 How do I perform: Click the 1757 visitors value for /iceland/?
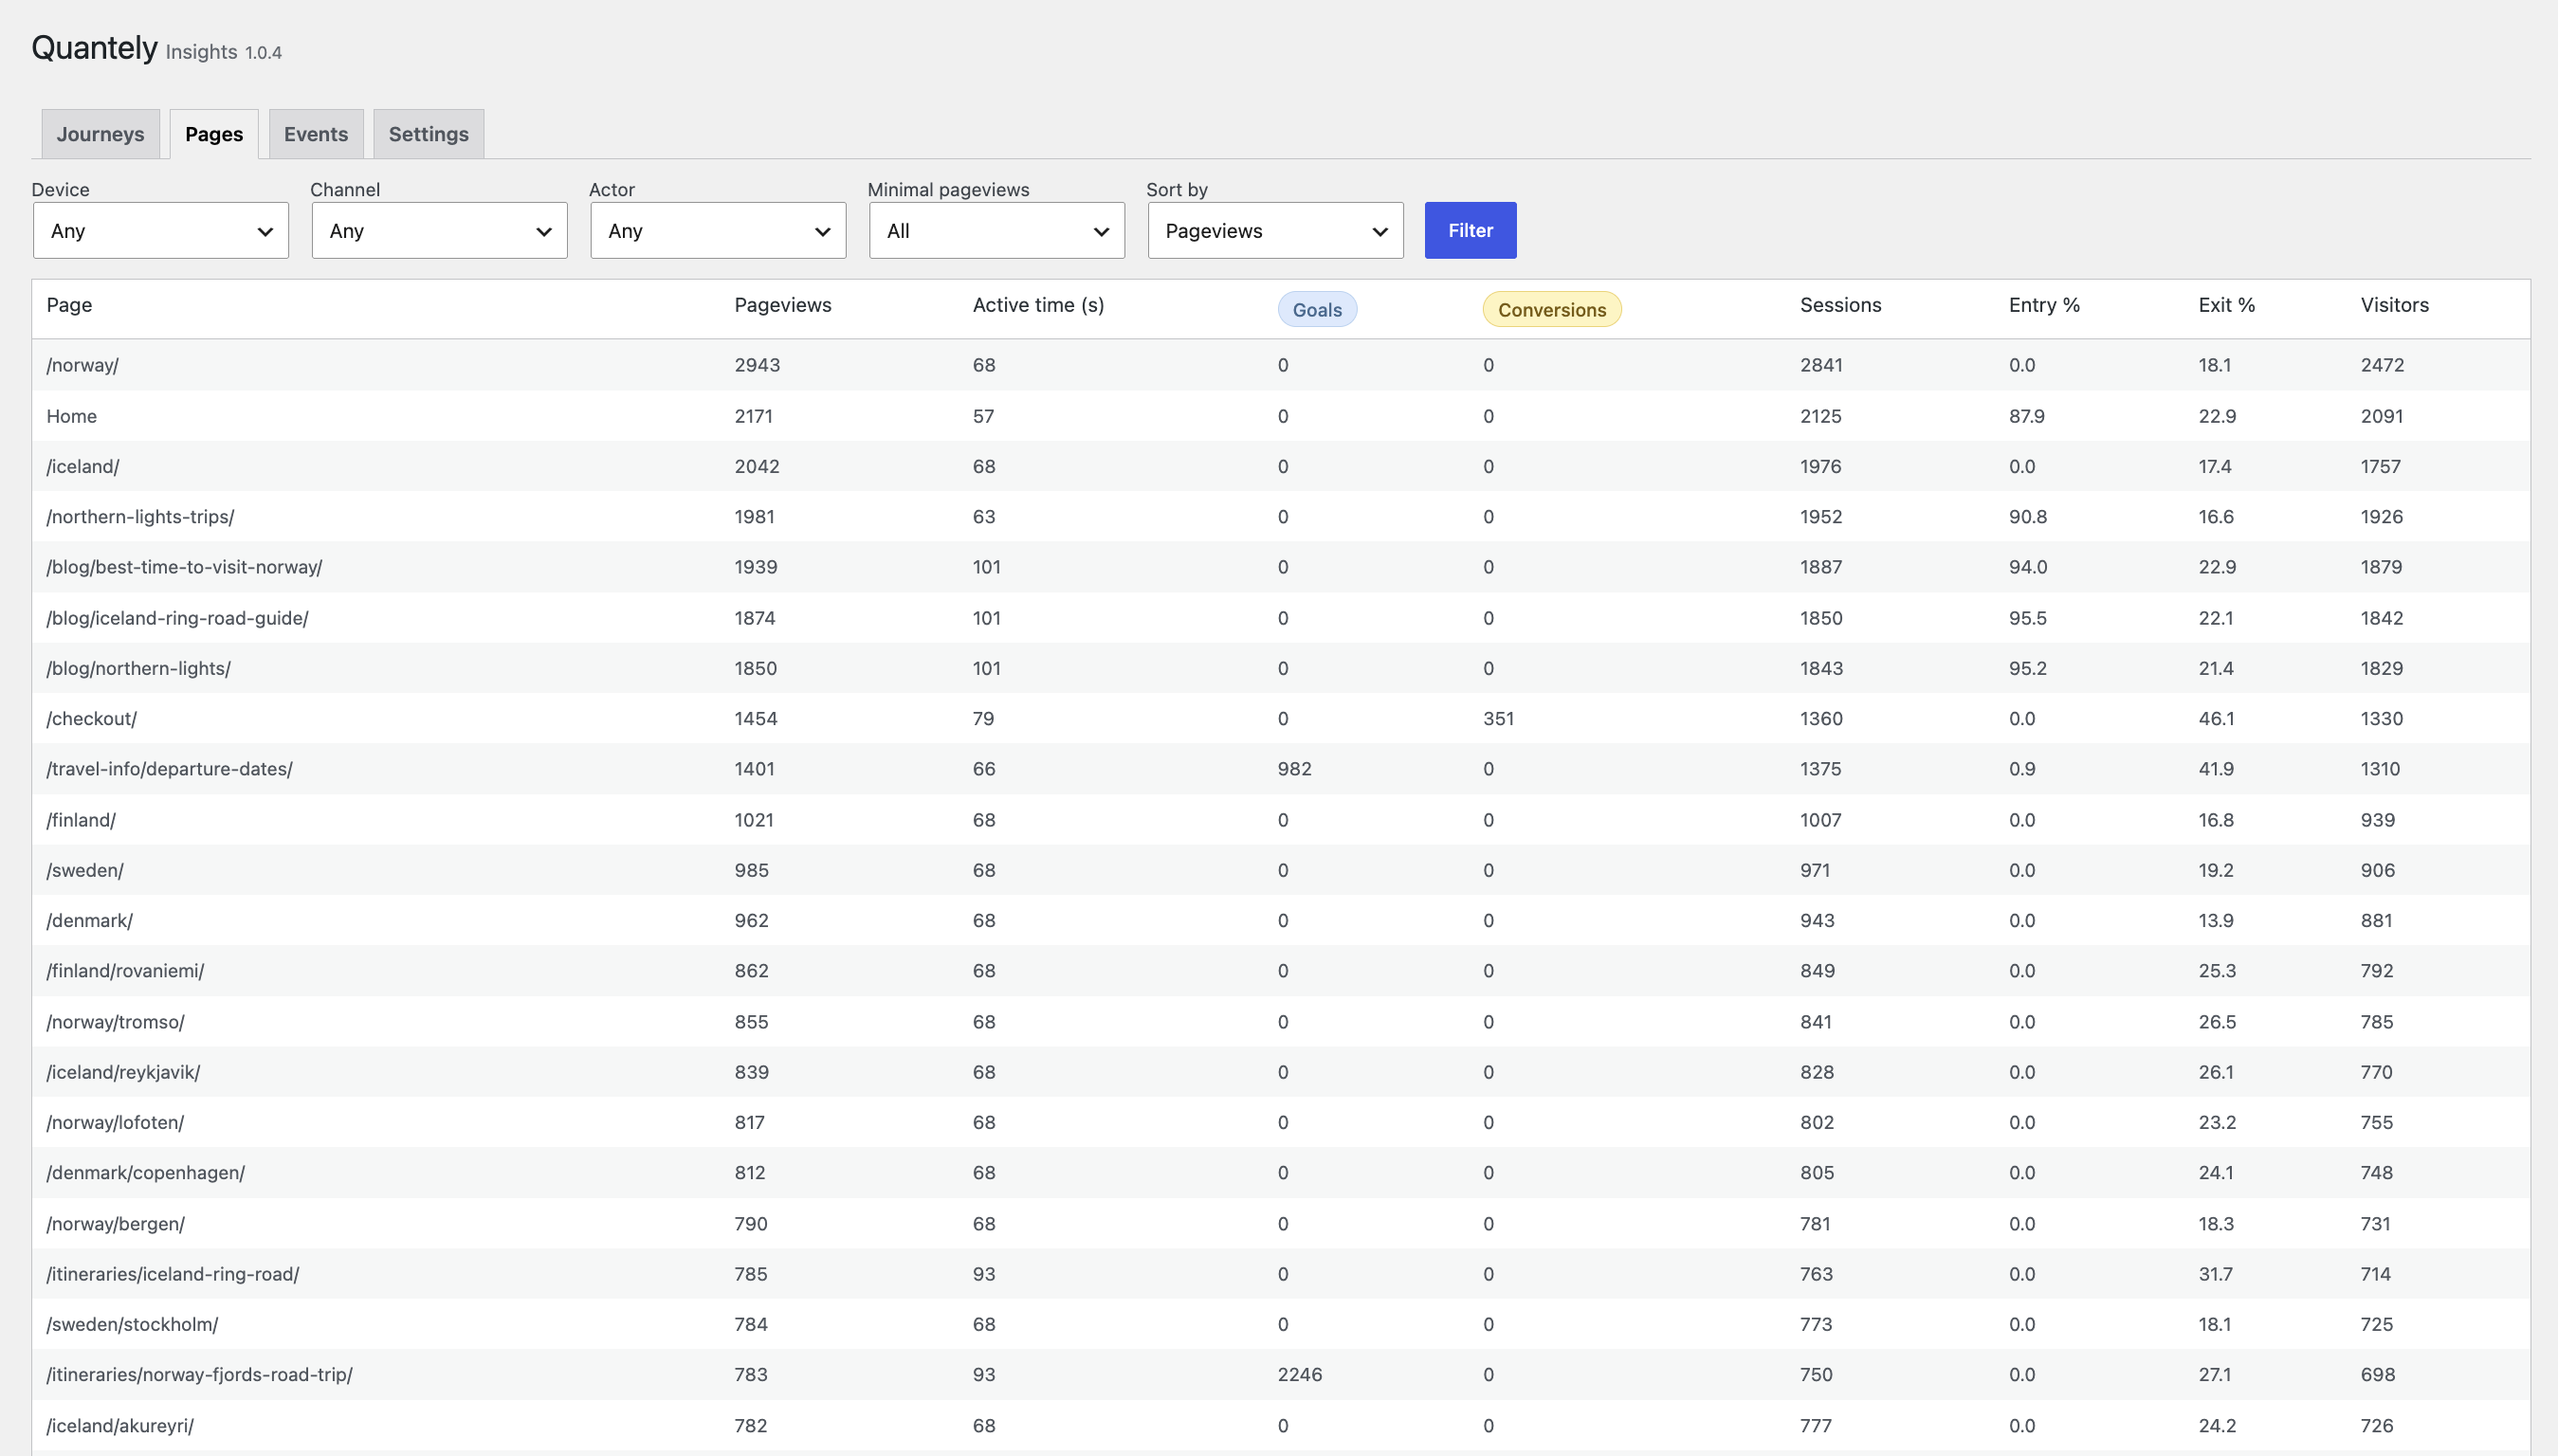pyautogui.click(x=2380, y=466)
